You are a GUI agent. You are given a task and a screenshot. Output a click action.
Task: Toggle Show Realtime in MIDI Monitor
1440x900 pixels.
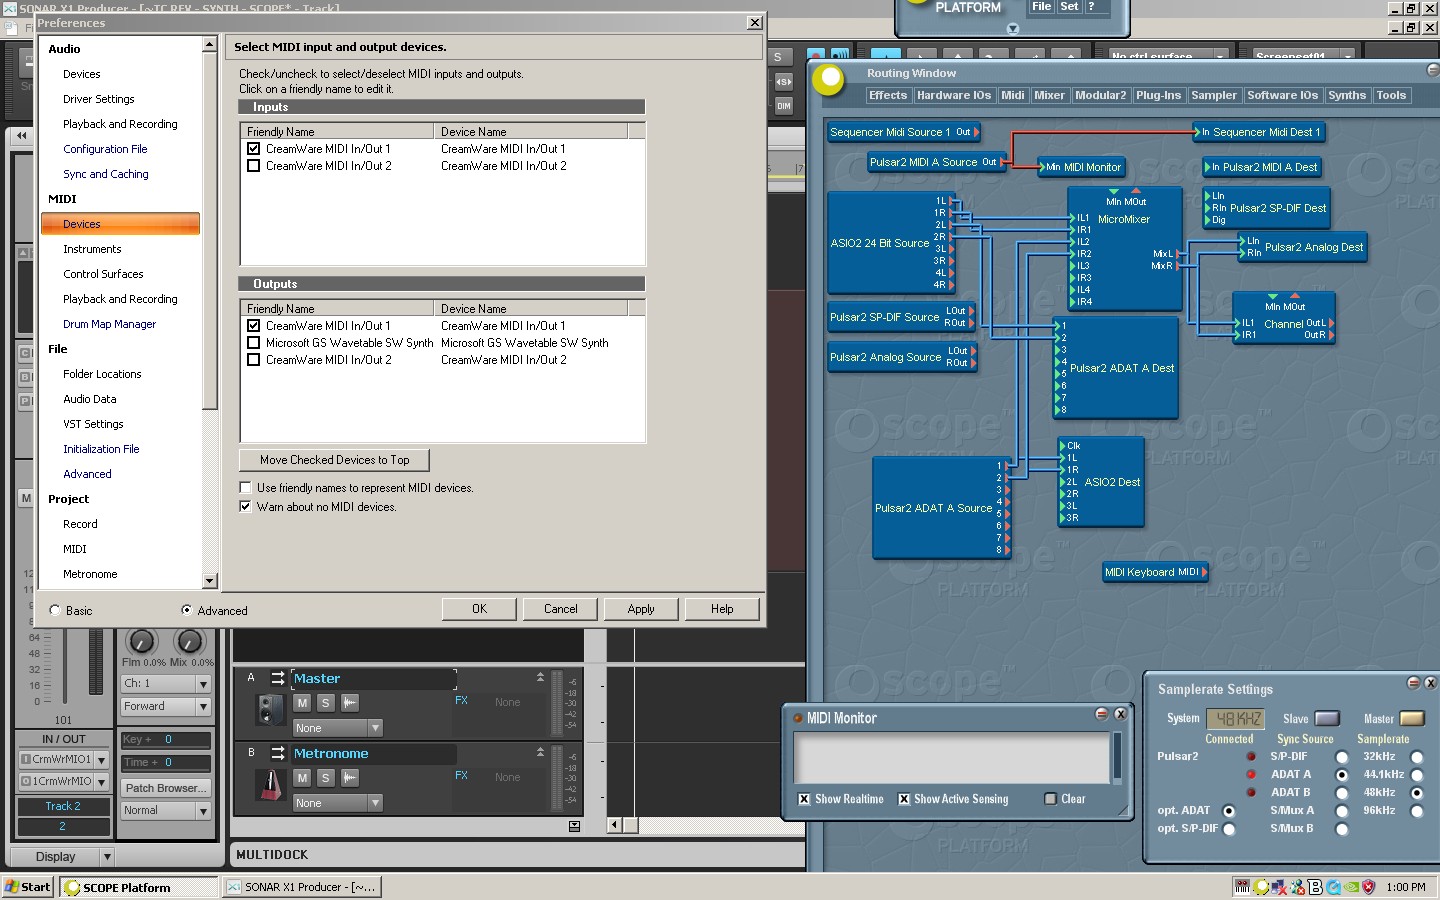click(x=804, y=799)
